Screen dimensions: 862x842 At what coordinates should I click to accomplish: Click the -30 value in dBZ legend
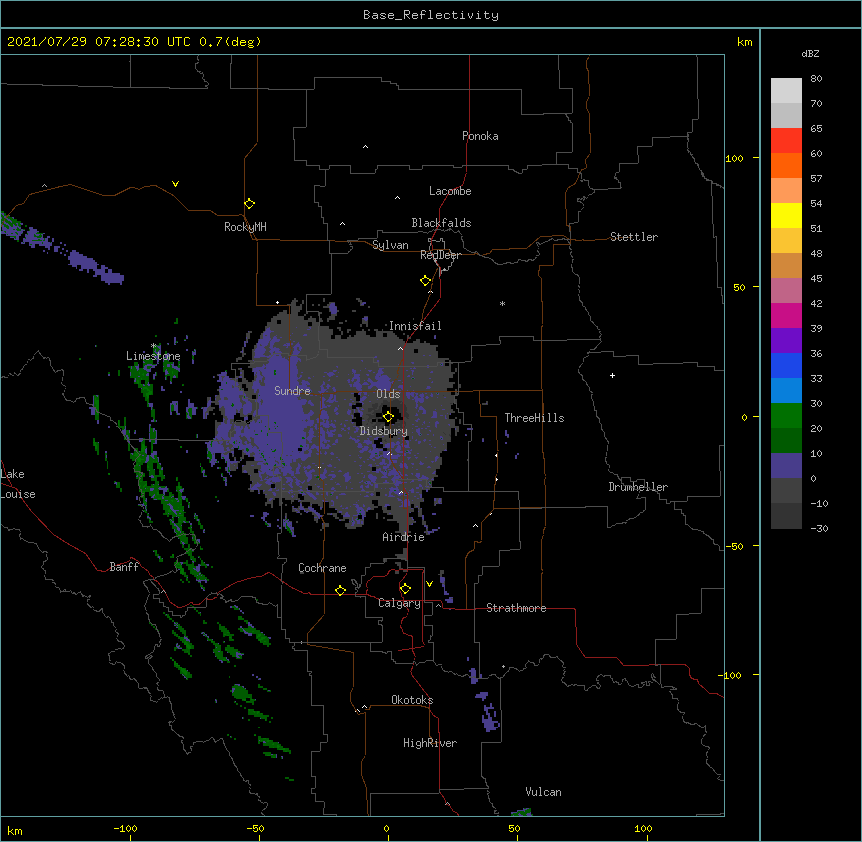point(819,528)
